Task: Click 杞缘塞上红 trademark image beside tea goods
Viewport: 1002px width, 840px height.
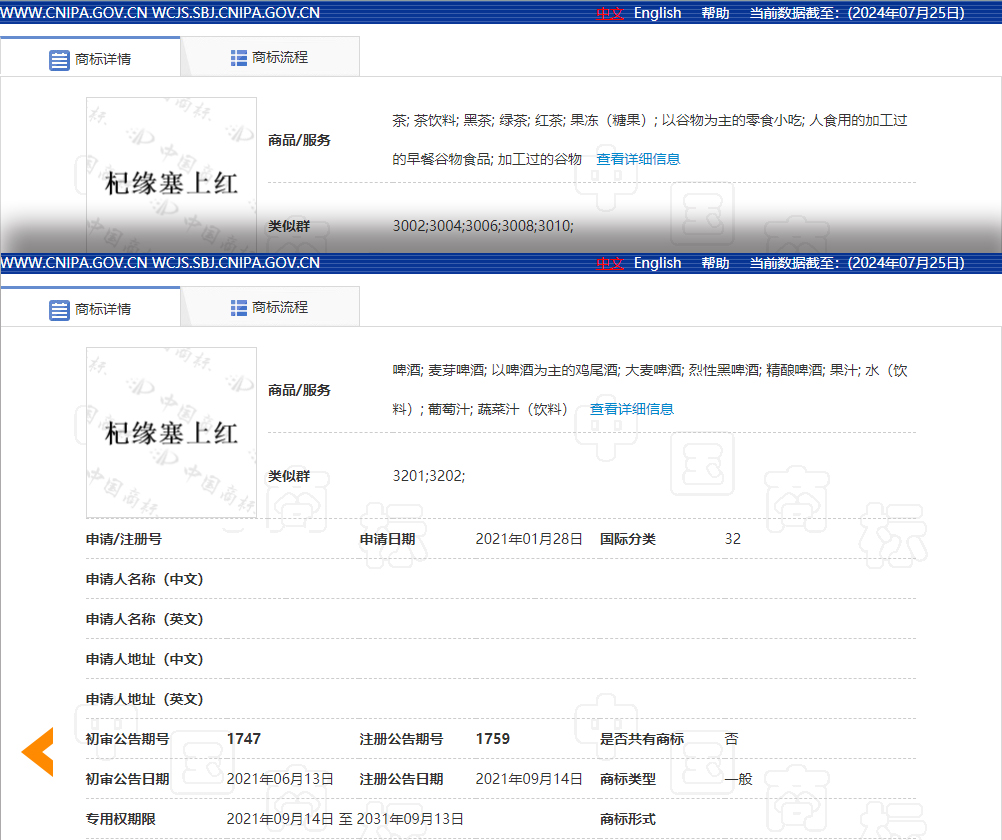Action: coord(171,175)
